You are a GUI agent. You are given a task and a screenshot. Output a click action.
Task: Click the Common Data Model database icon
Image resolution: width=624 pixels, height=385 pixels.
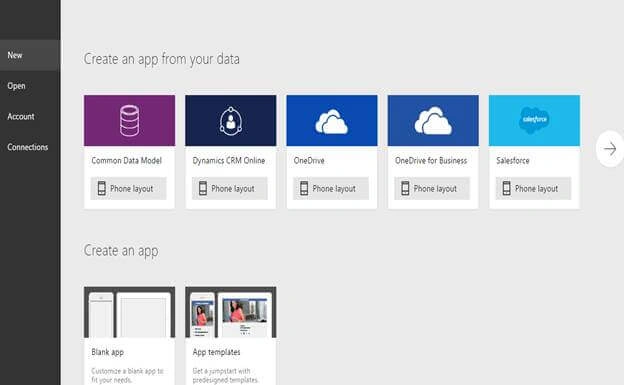[x=129, y=121]
